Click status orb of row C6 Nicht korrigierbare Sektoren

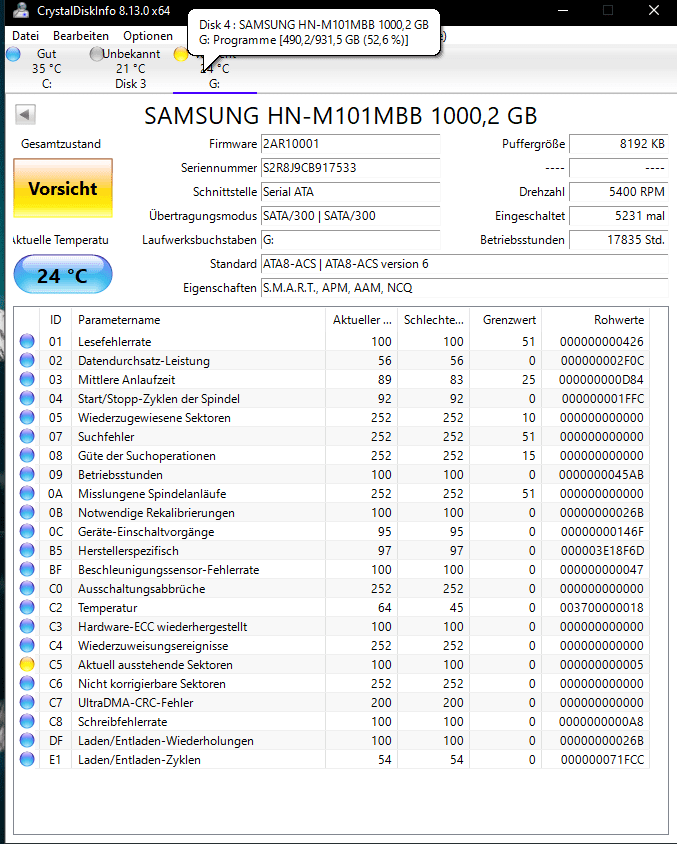27,684
